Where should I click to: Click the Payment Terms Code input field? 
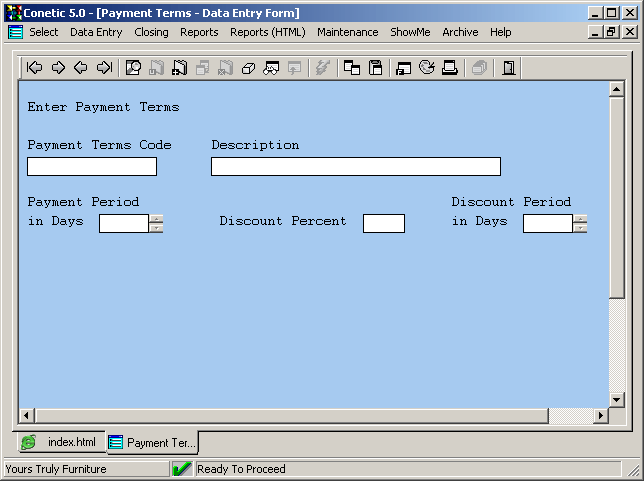point(92,166)
